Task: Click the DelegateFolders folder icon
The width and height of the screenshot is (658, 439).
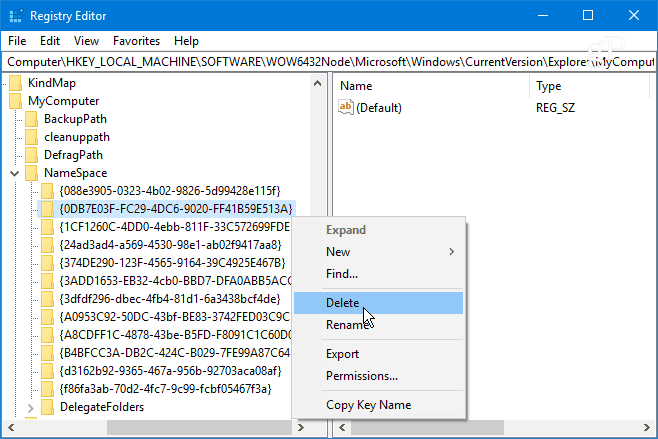Action: click(x=47, y=407)
